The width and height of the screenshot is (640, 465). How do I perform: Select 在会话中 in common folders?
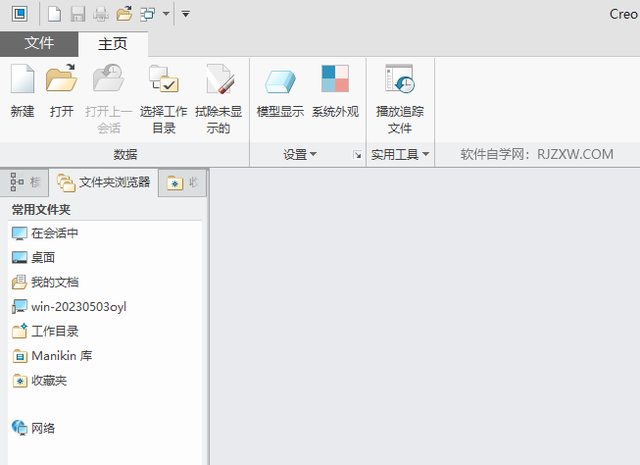[x=45, y=233]
